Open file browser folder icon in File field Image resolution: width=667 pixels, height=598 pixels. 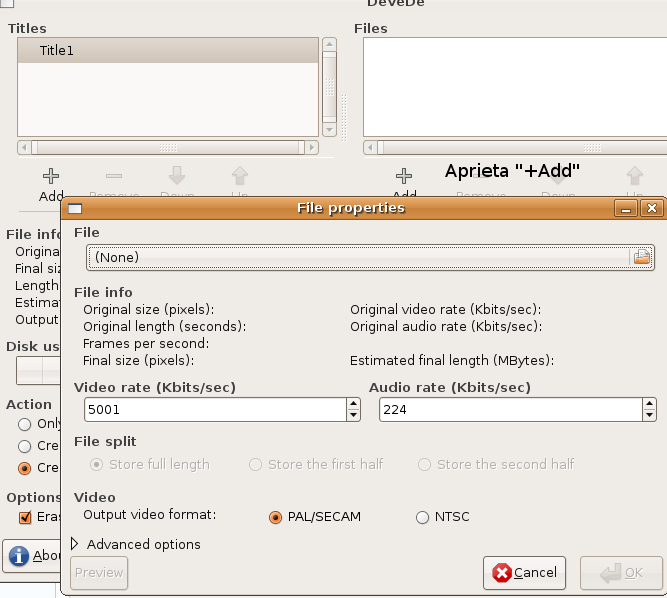point(641,257)
